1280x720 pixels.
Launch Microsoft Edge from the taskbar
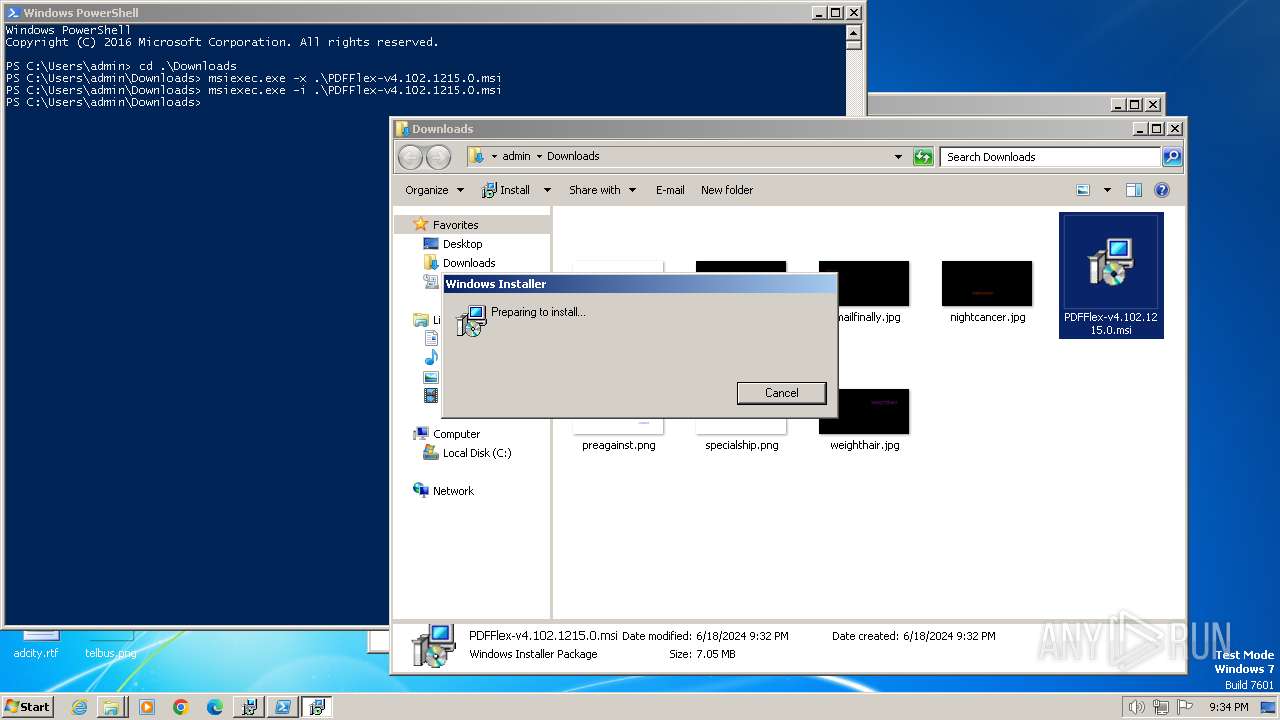click(x=214, y=707)
